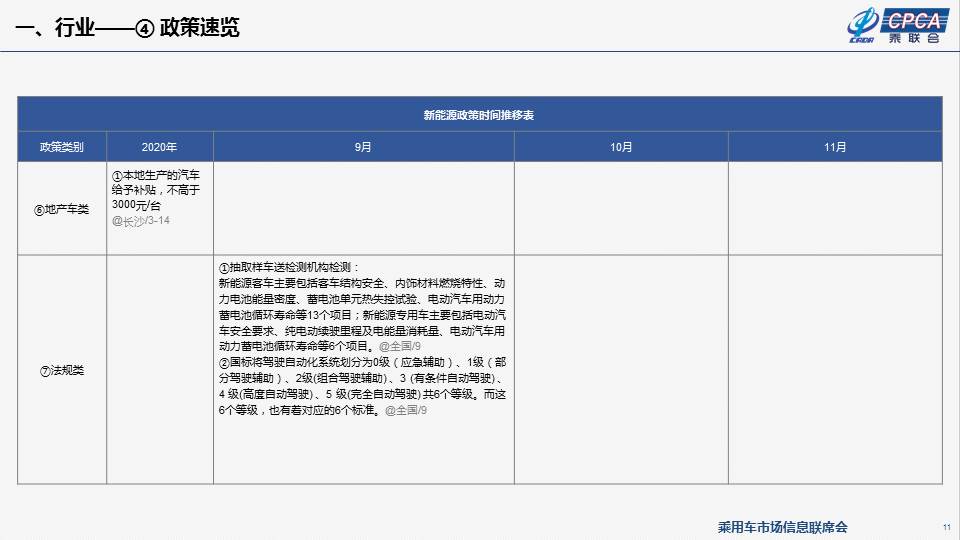
Task: Select the 本地生产的汽车给予补贴 cell text
Action: [156, 190]
